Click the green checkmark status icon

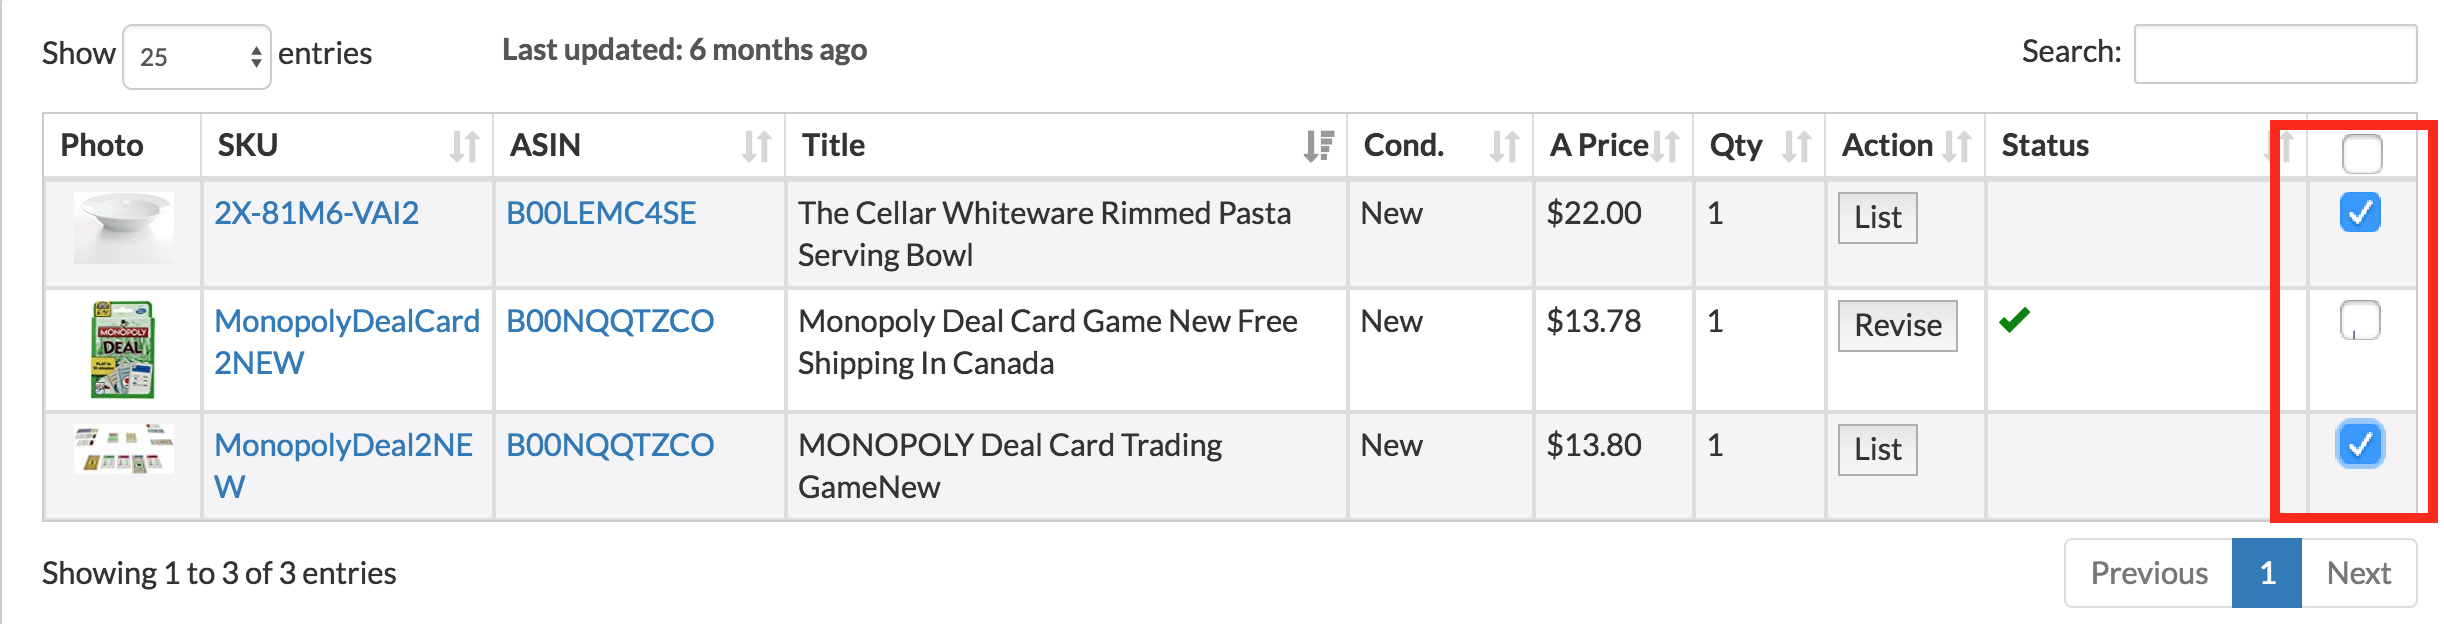[x=2014, y=320]
